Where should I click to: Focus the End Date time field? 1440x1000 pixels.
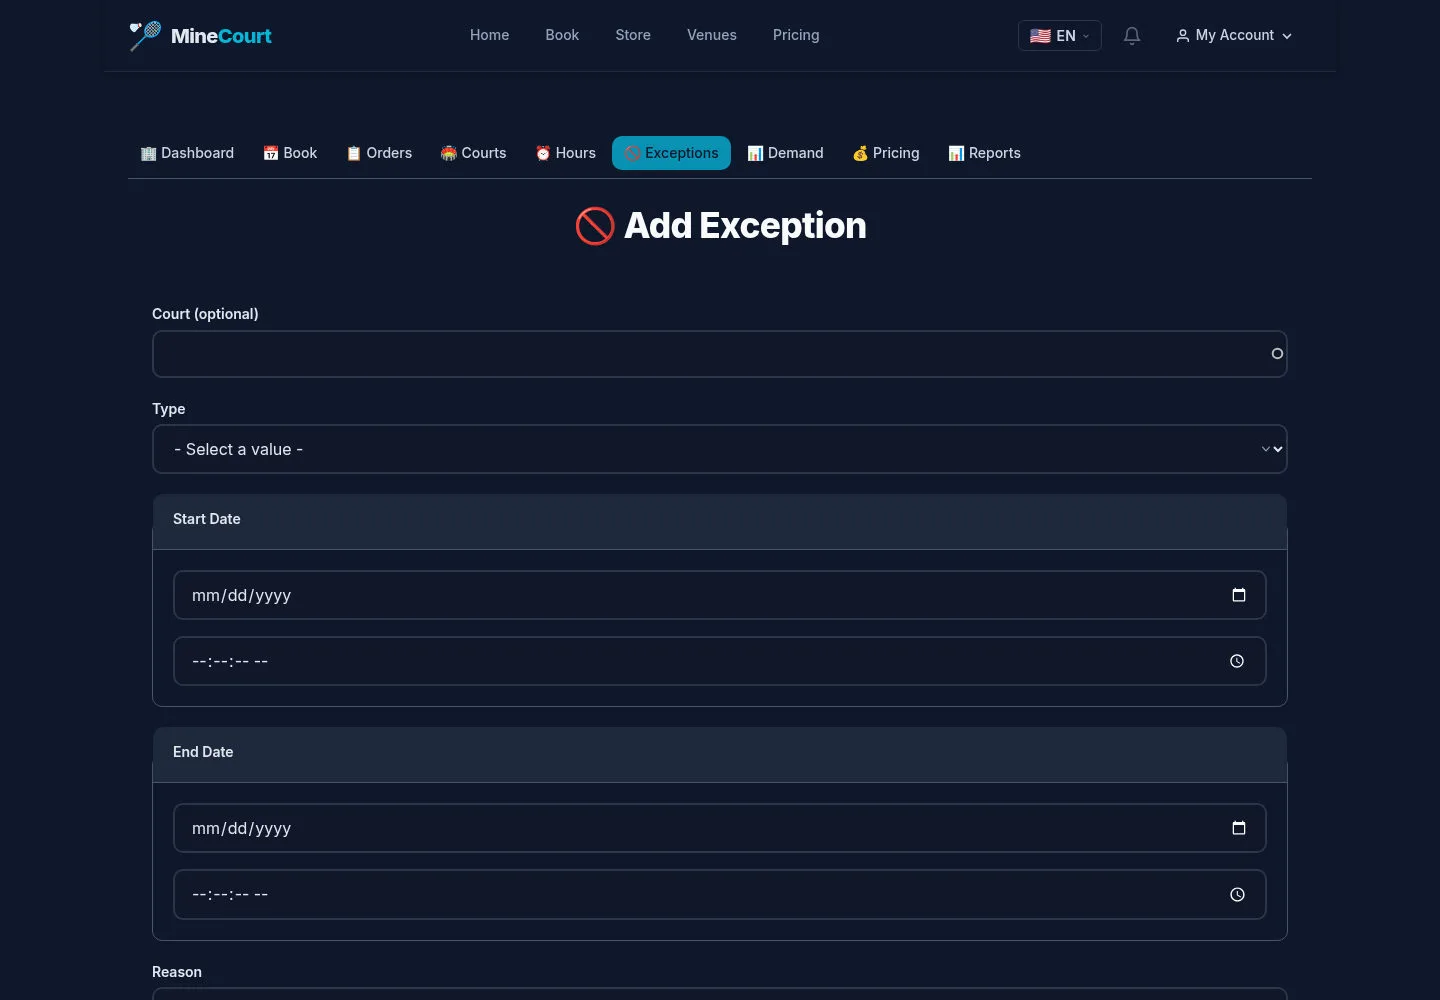[x=720, y=894]
